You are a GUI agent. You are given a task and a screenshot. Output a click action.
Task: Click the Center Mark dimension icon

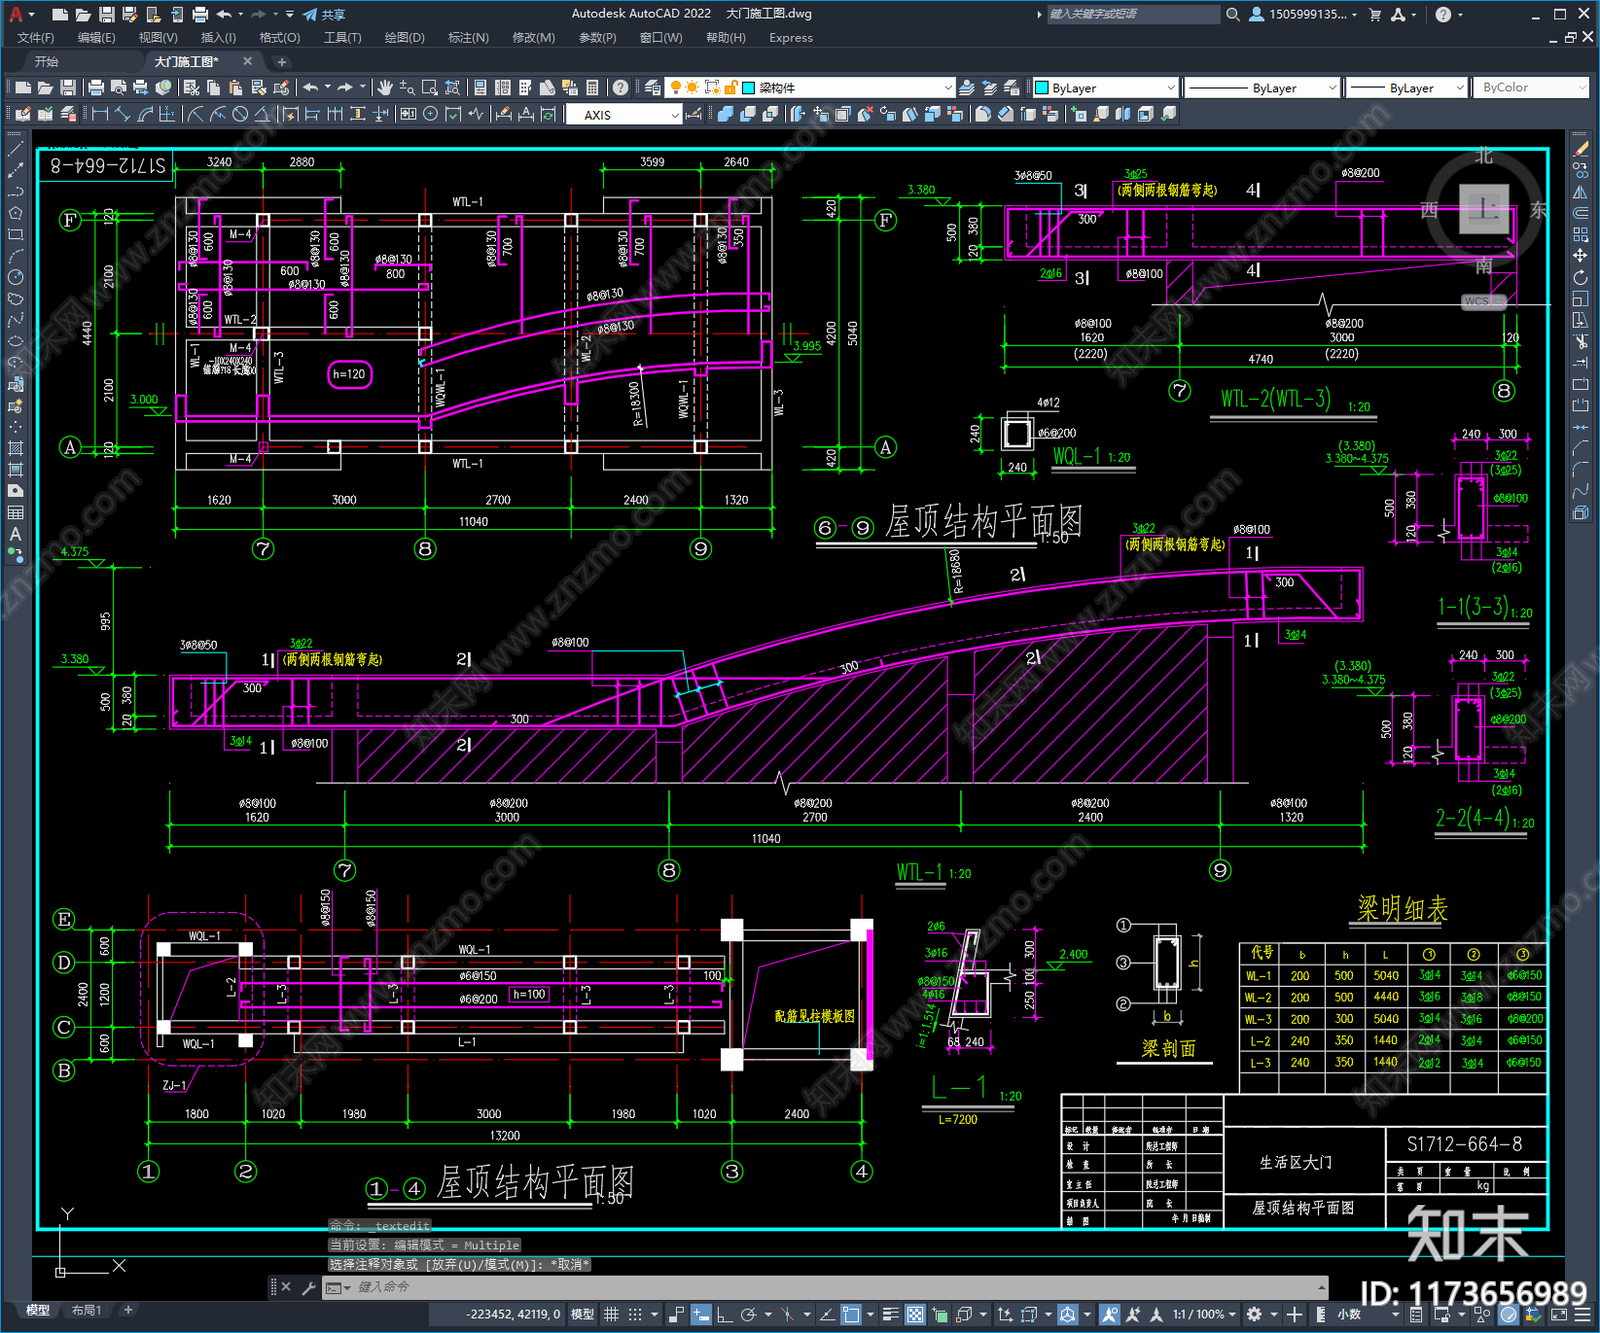tap(431, 114)
